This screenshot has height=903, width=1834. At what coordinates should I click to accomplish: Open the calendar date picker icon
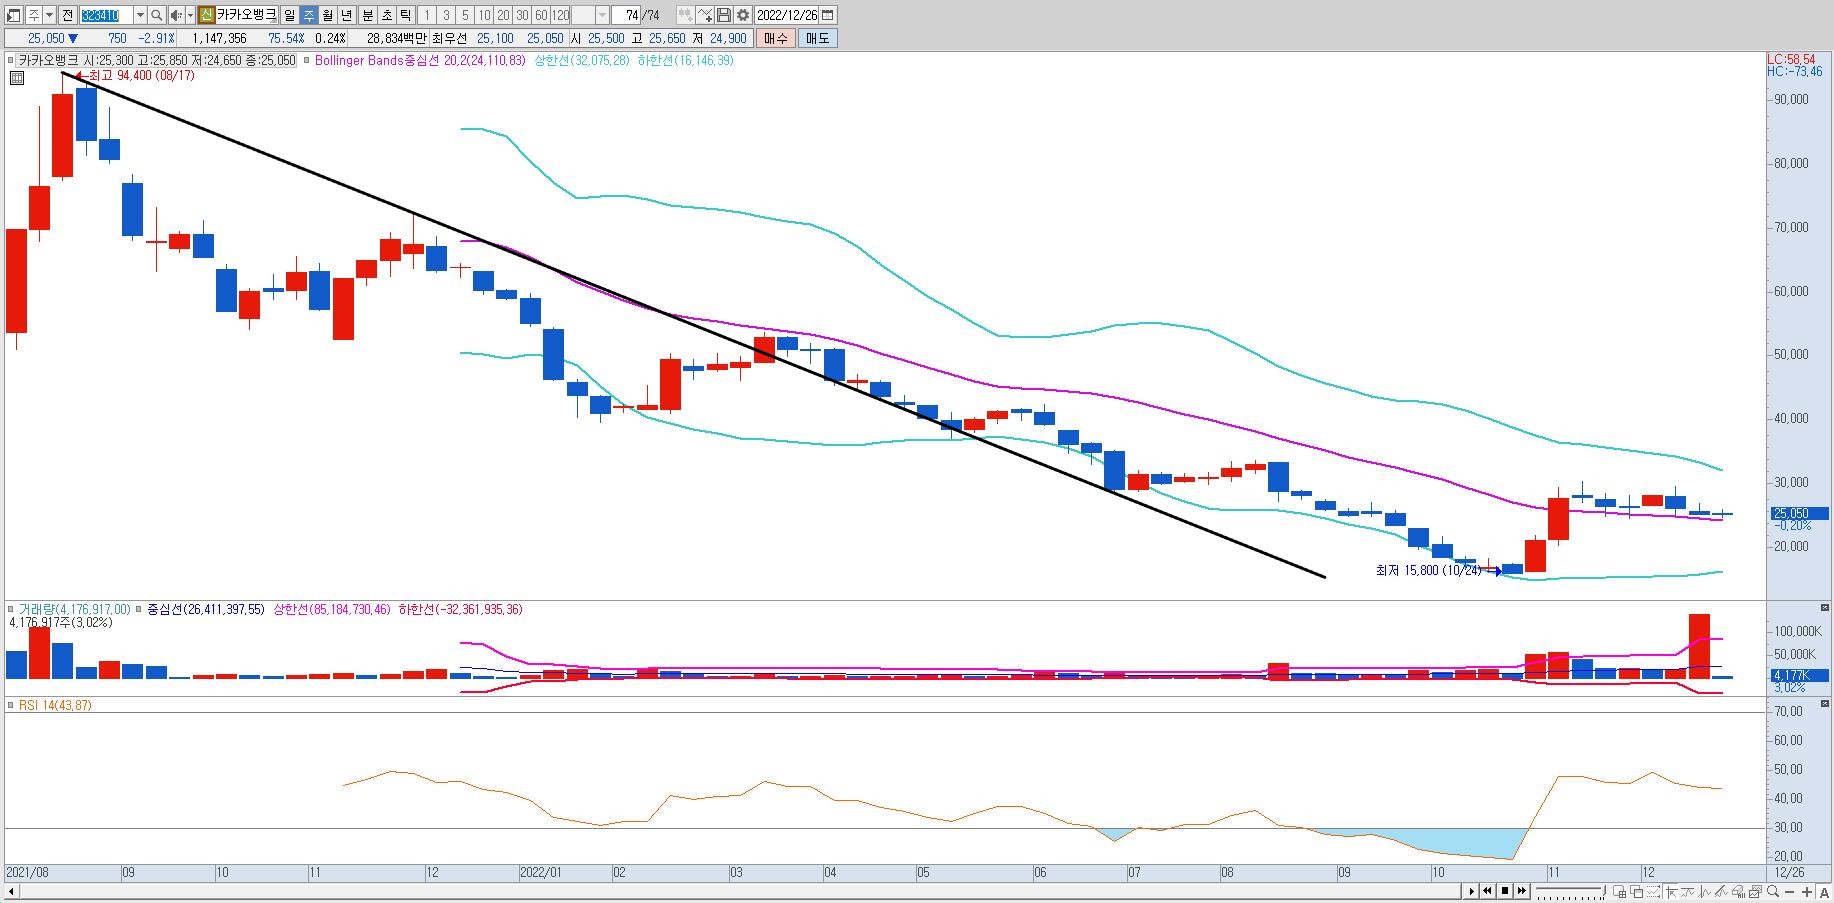827,15
